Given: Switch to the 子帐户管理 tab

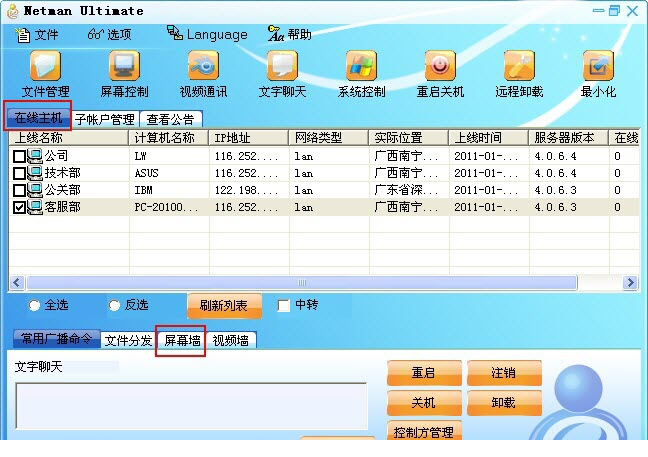Looking at the screenshot, I should tap(105, 119).
